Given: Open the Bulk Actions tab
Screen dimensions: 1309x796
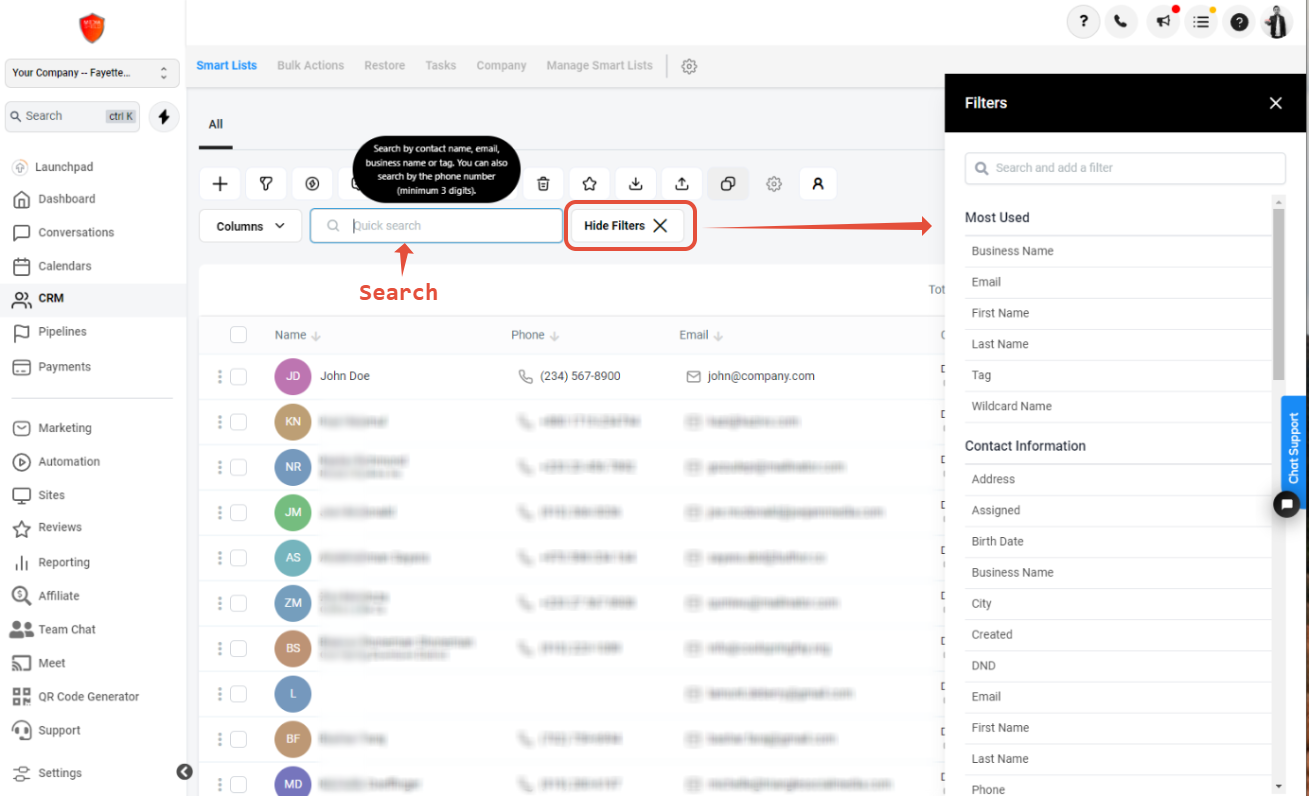Looking at the screenshot, I should click(x=311, y=66).
